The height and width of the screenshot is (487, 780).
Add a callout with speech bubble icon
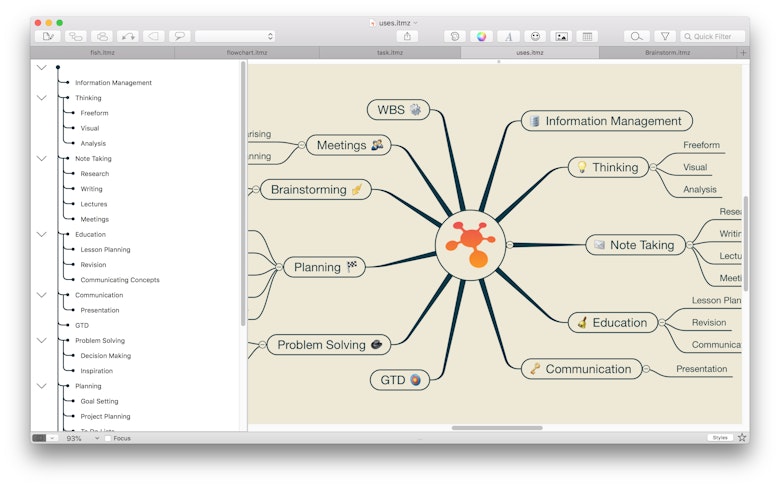tap(180, 36)
